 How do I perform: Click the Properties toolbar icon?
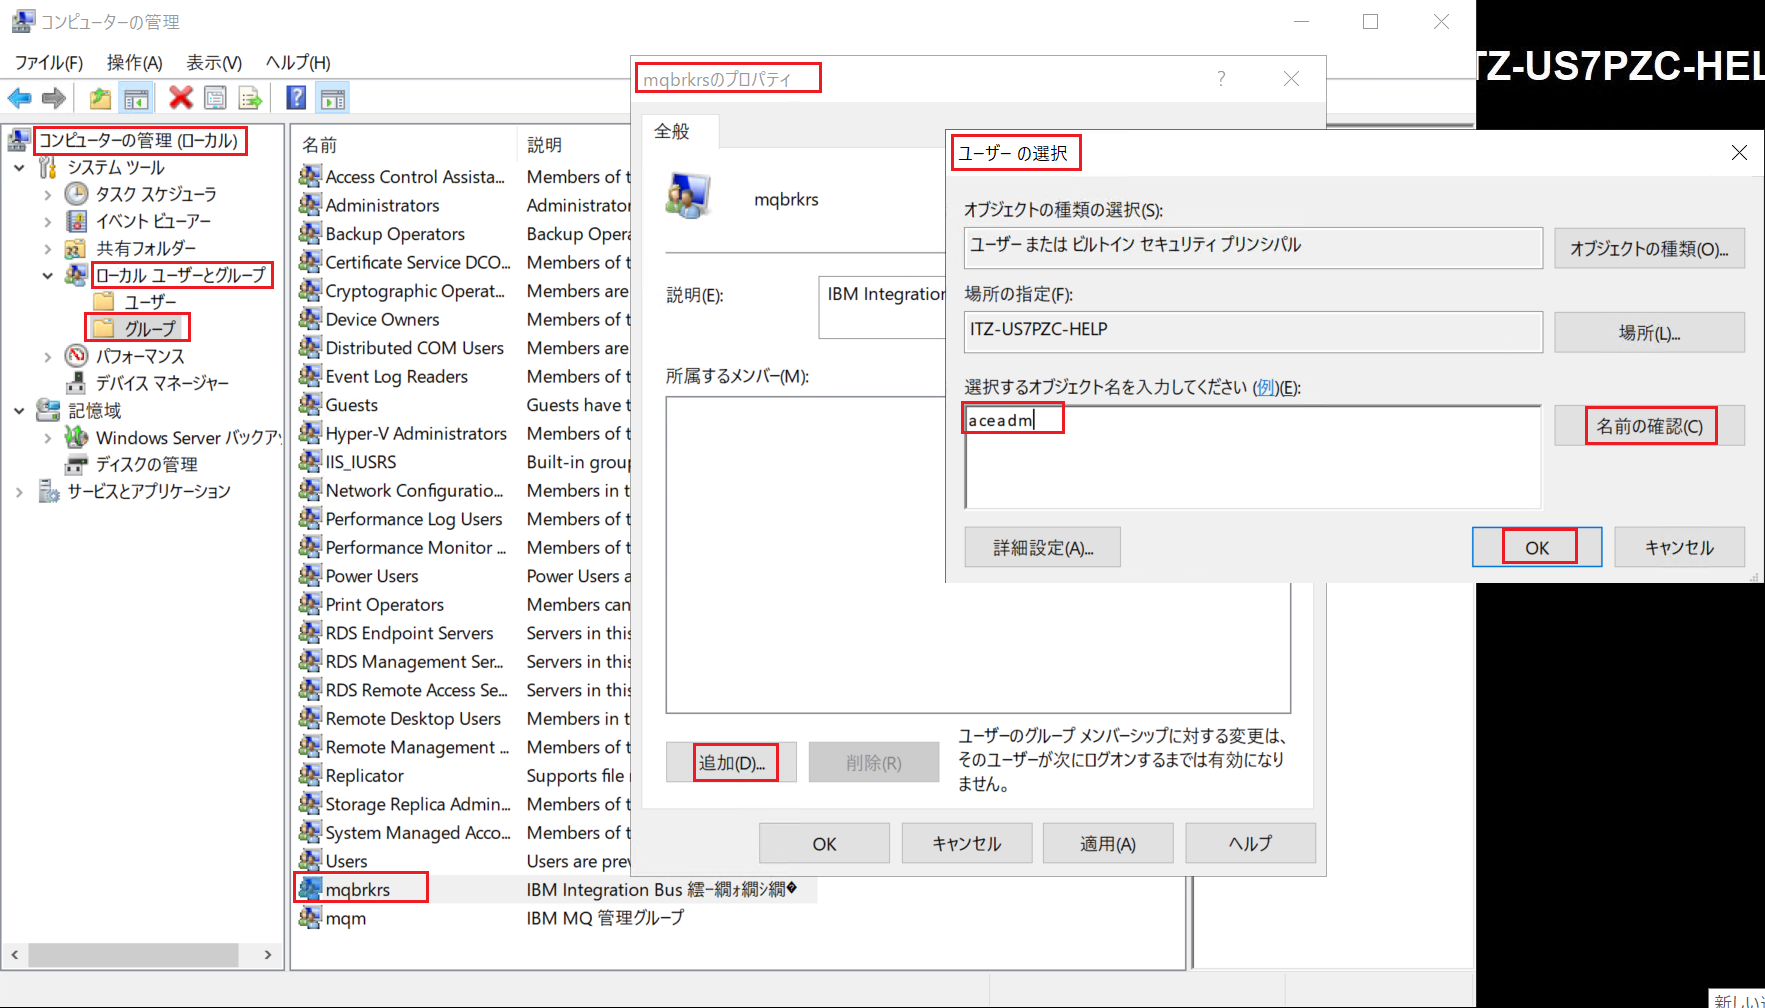click(x=215, y=98)
